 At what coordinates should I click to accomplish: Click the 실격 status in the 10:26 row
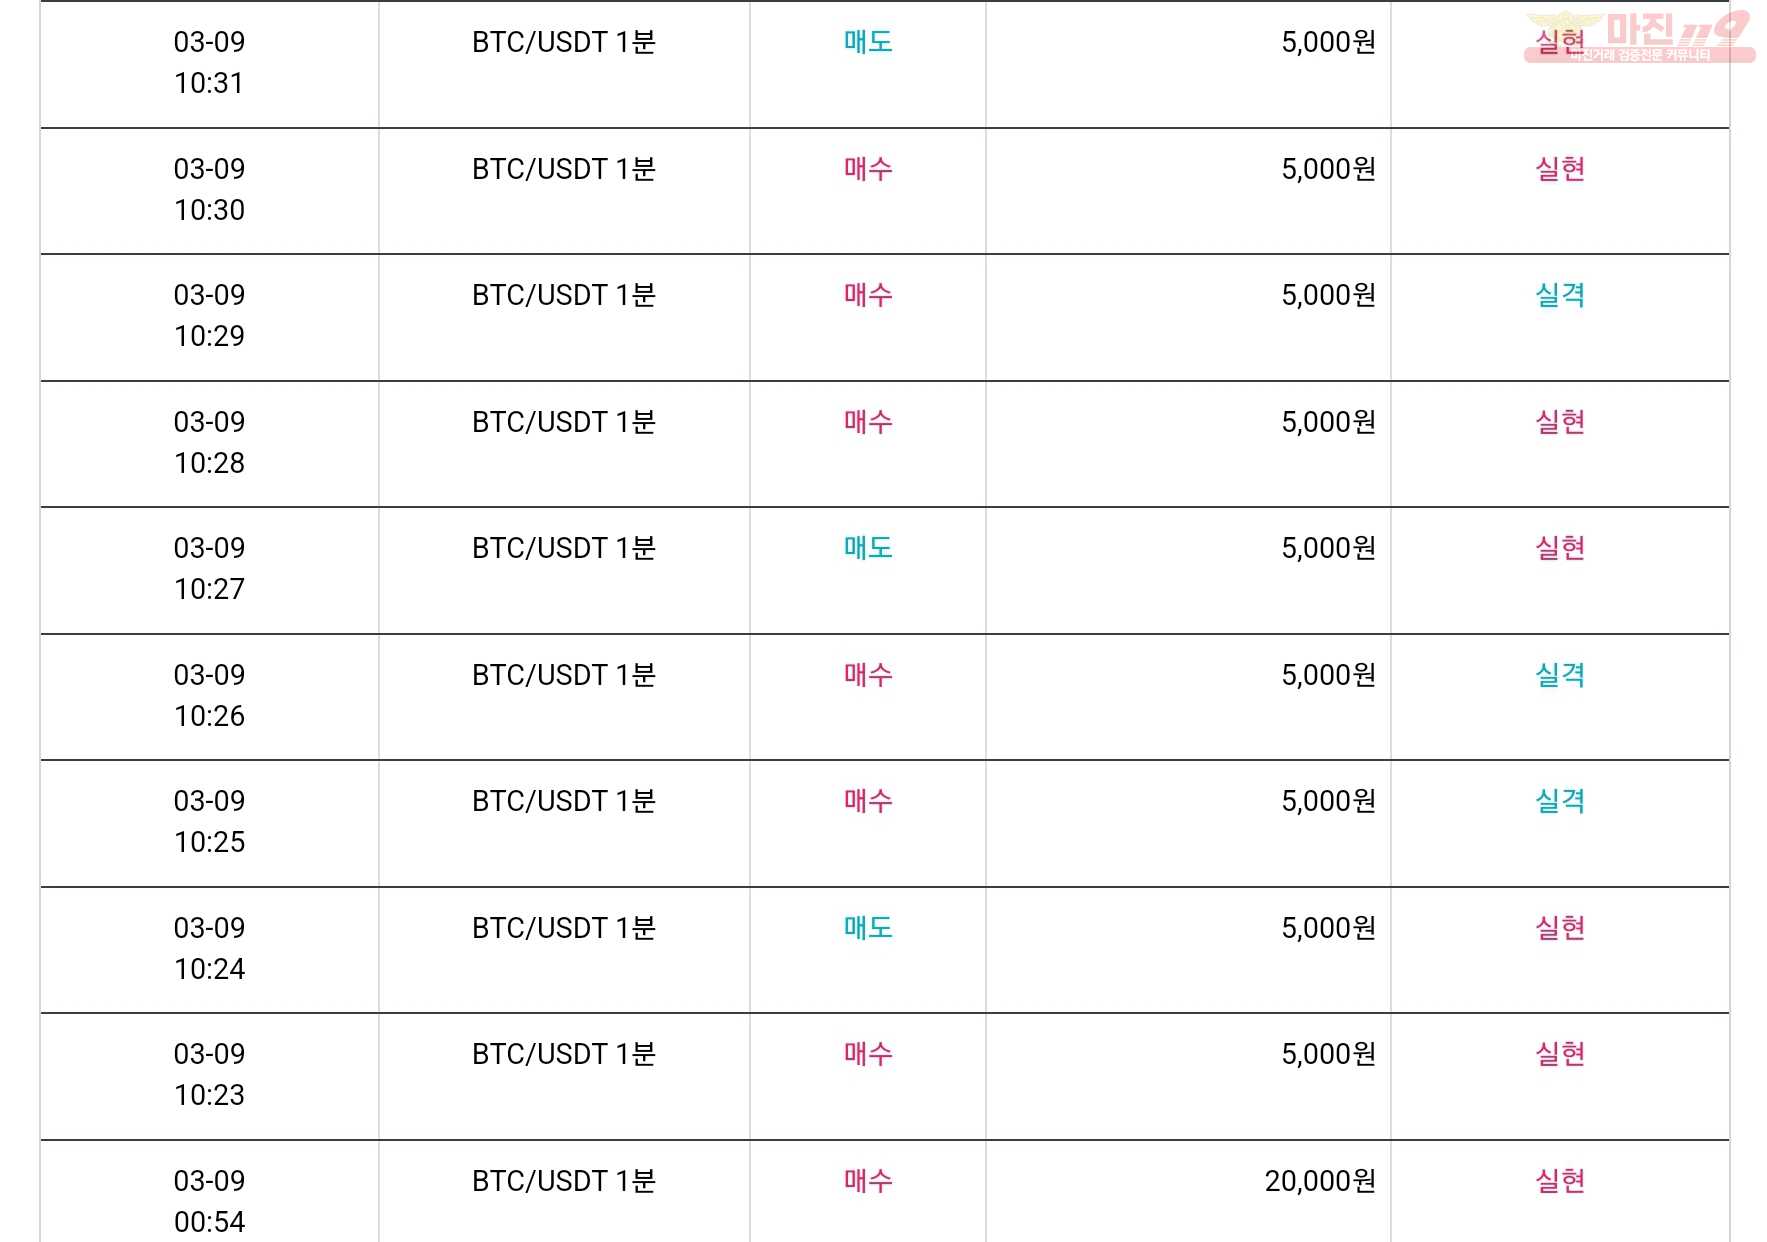point(1560,675)
